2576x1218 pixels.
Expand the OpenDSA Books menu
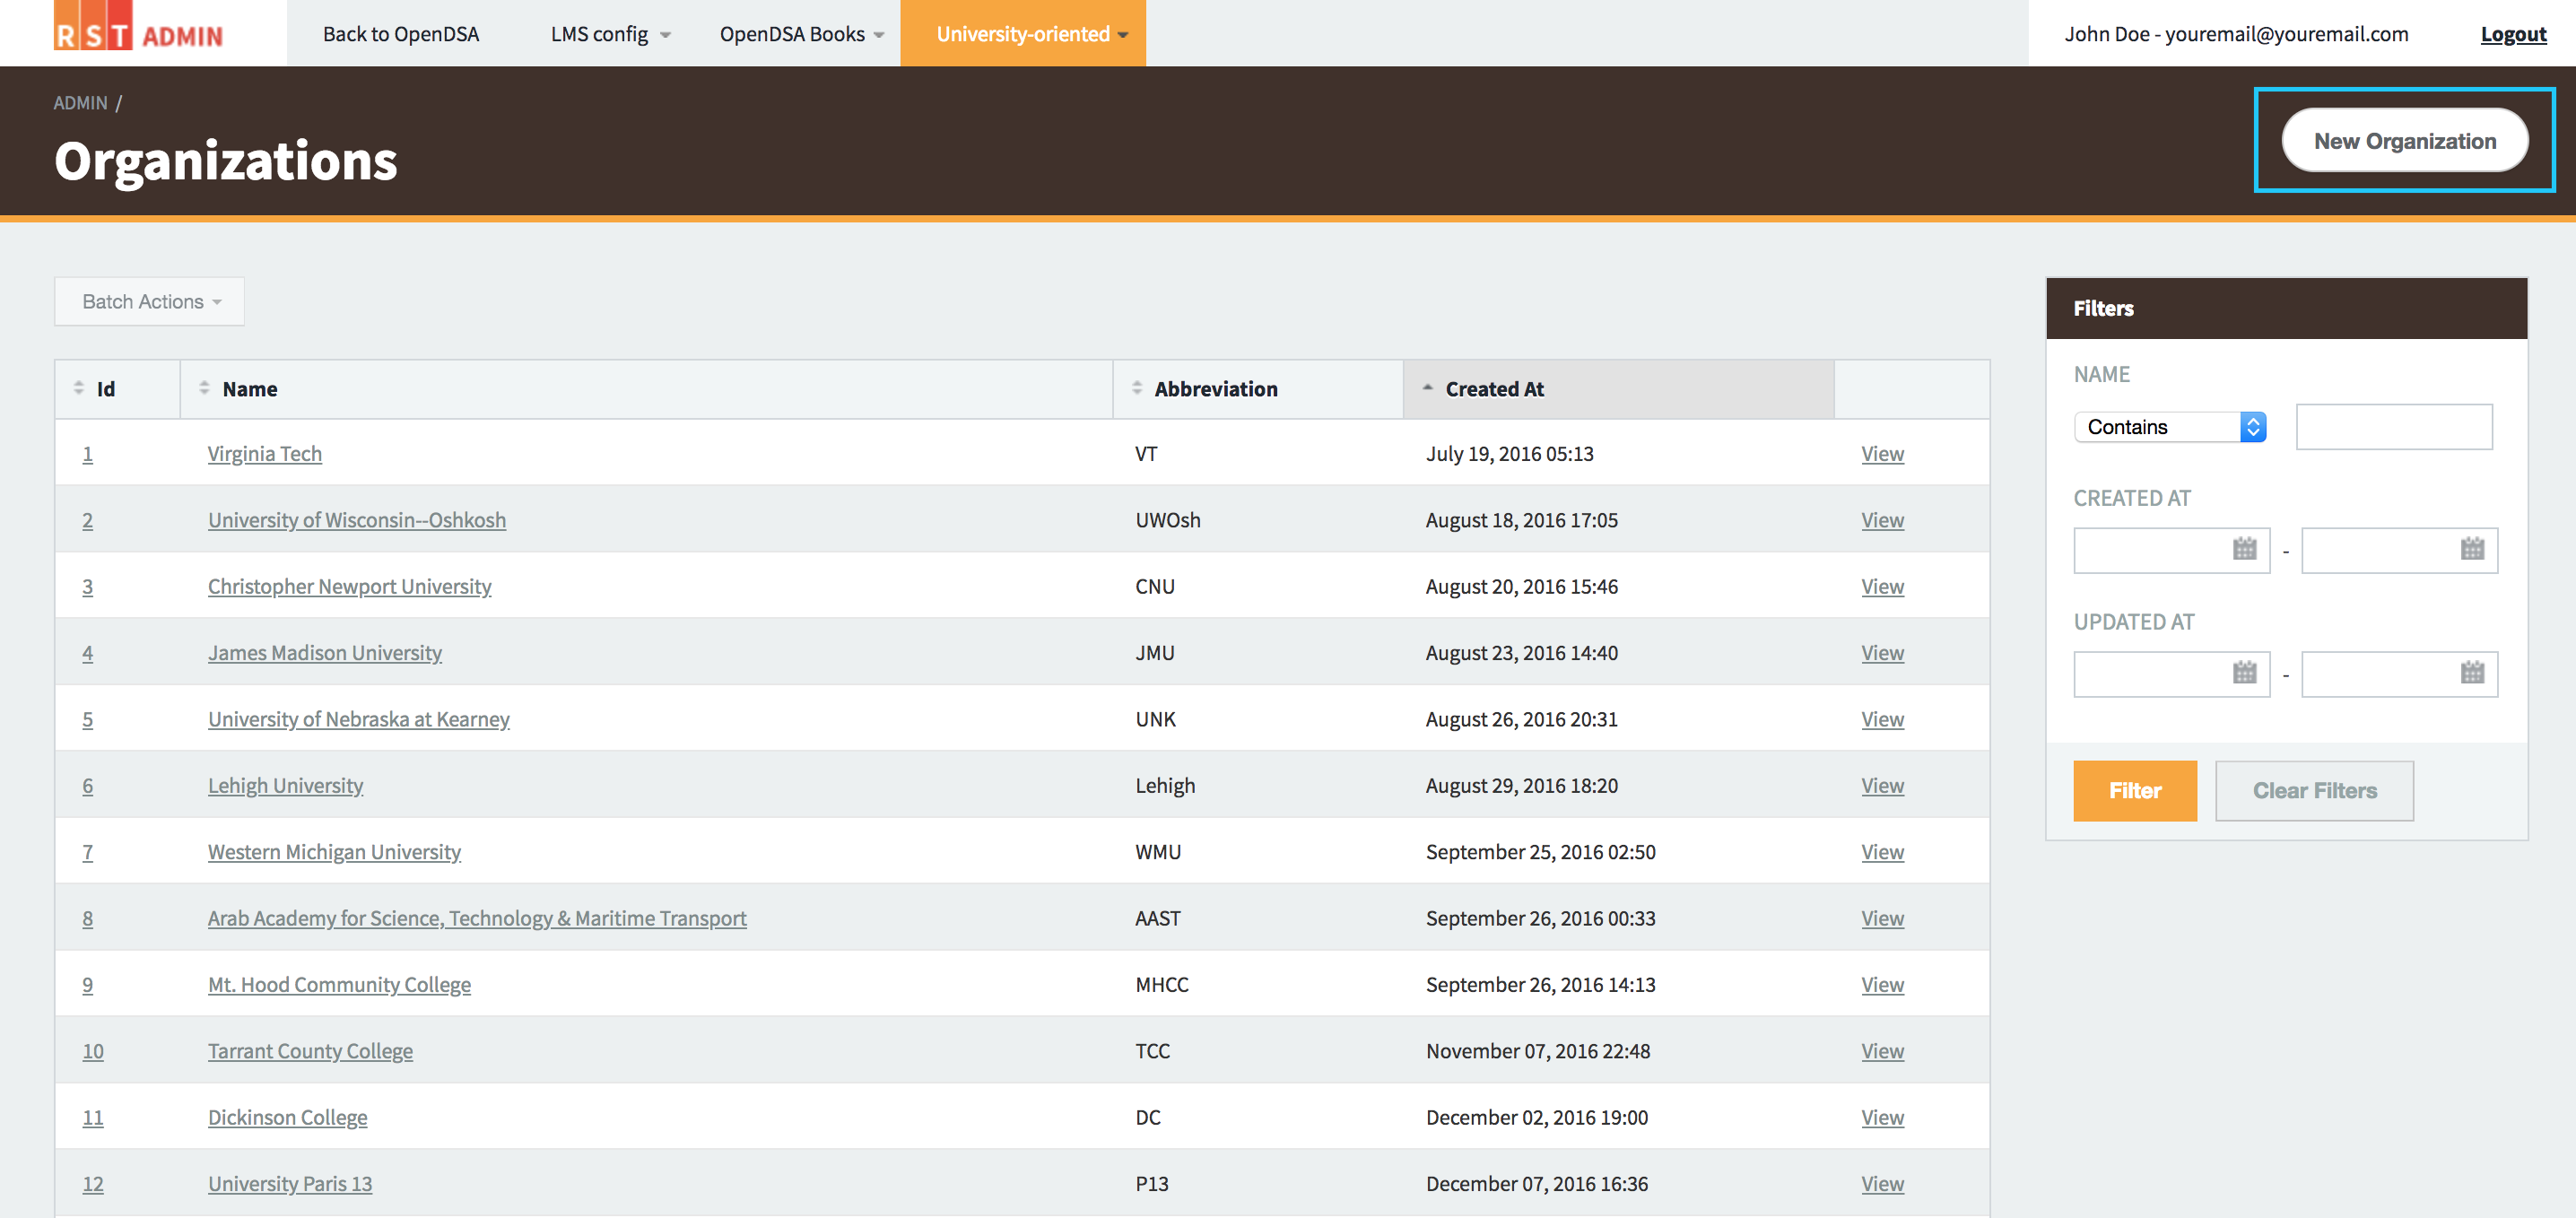point(801,34)
